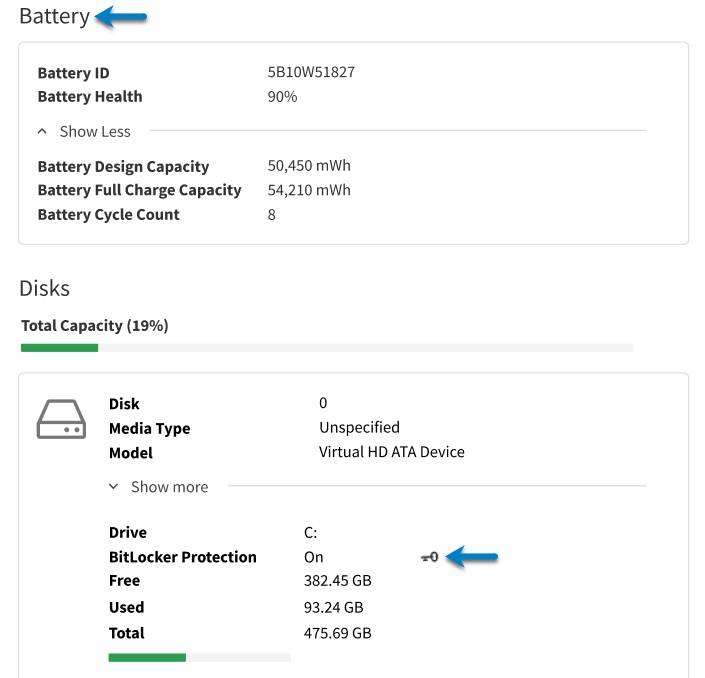Click the BitLocker Protection On status

pyautogui.click(x=313, y=558)
